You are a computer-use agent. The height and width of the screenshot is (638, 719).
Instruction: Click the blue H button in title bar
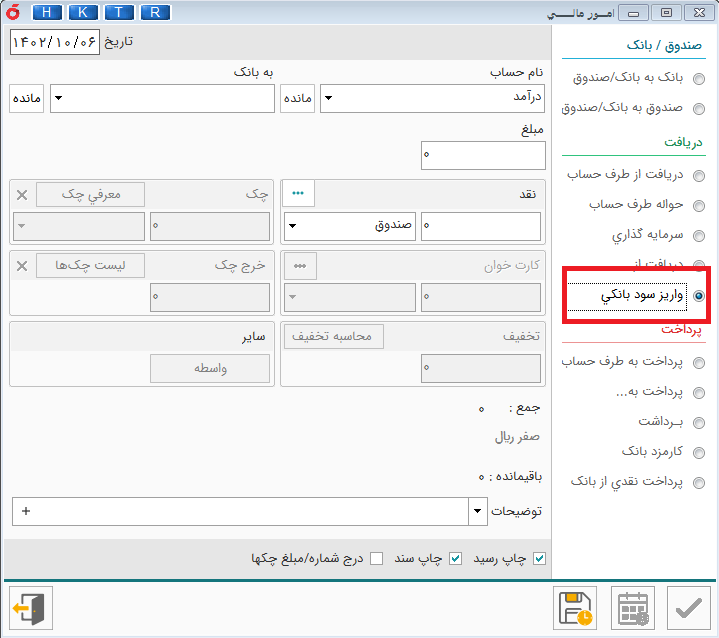pyautogui.click(x=47, y=12)
